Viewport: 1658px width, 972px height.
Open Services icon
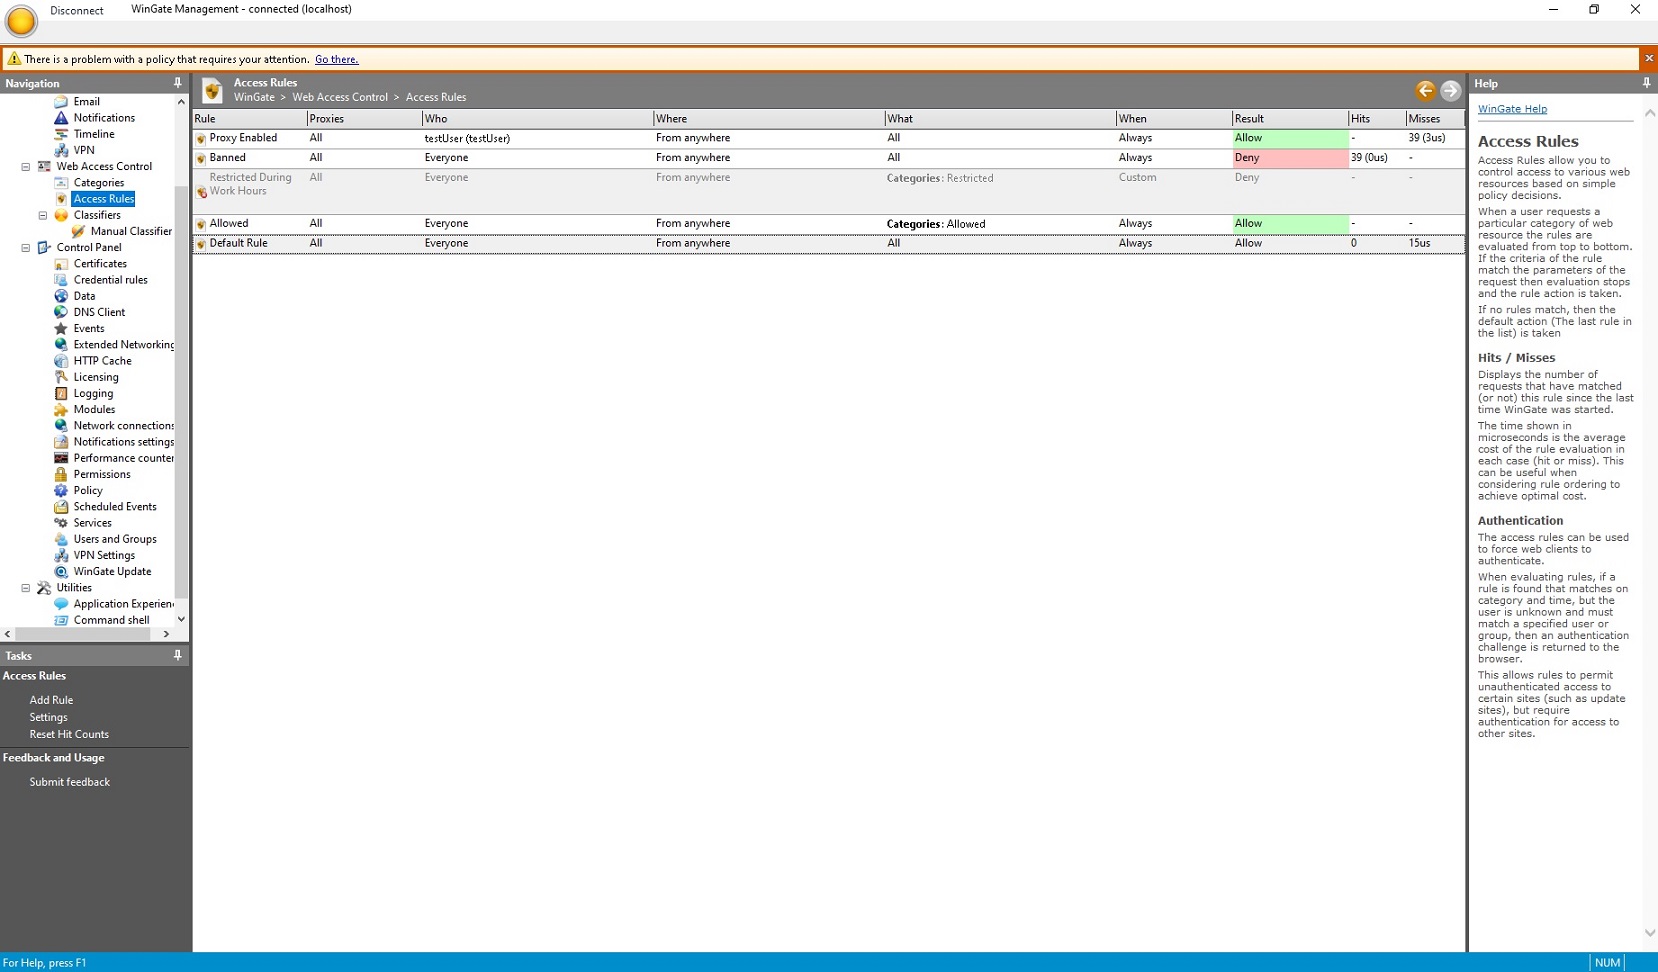[x=61, y=523]
